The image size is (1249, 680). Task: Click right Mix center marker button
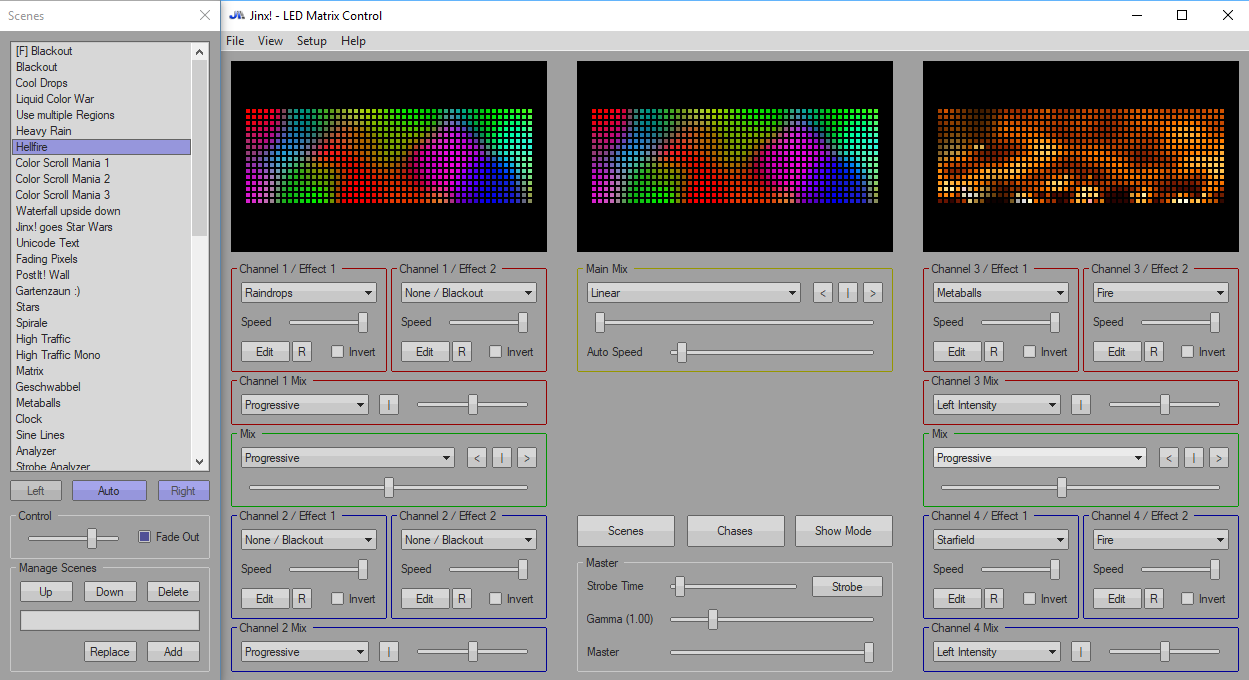pyautogui.click(x=1194, y=458)
